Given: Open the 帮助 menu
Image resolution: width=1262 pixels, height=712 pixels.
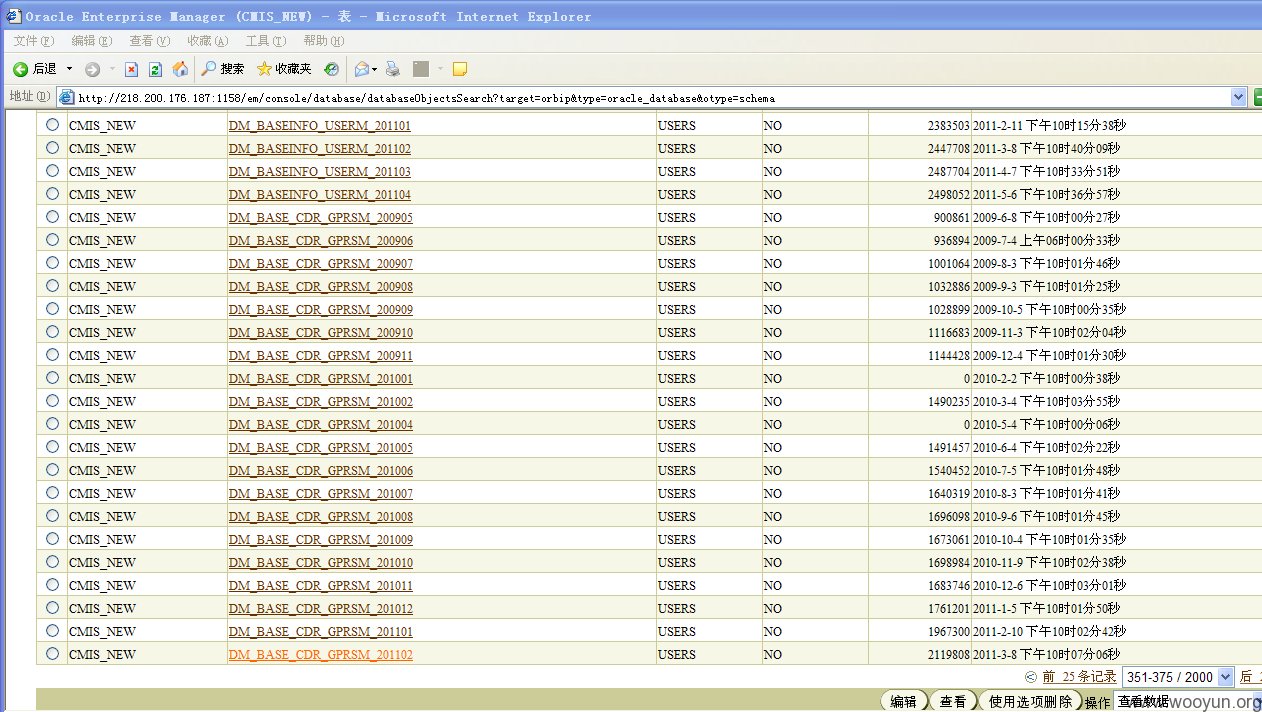Looking at the screenshot, I should 324,41.
